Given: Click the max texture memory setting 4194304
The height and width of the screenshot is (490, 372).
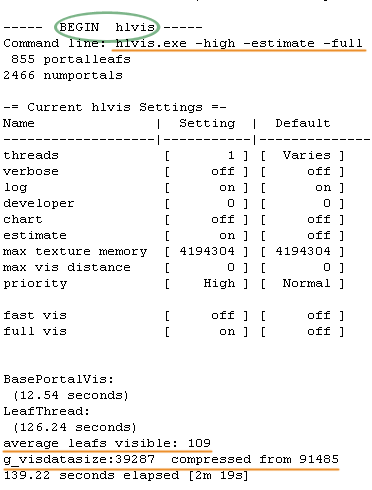Looking at the screenshot, I should coord(207,251).
